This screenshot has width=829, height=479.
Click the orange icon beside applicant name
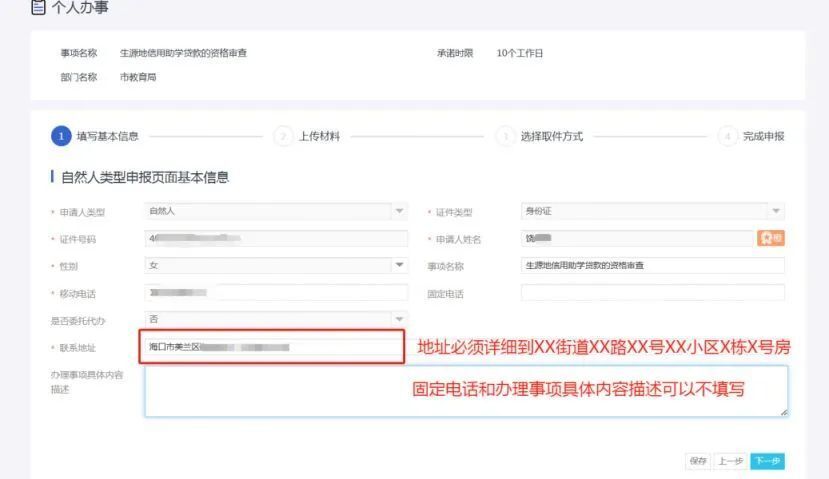(770, 238)
